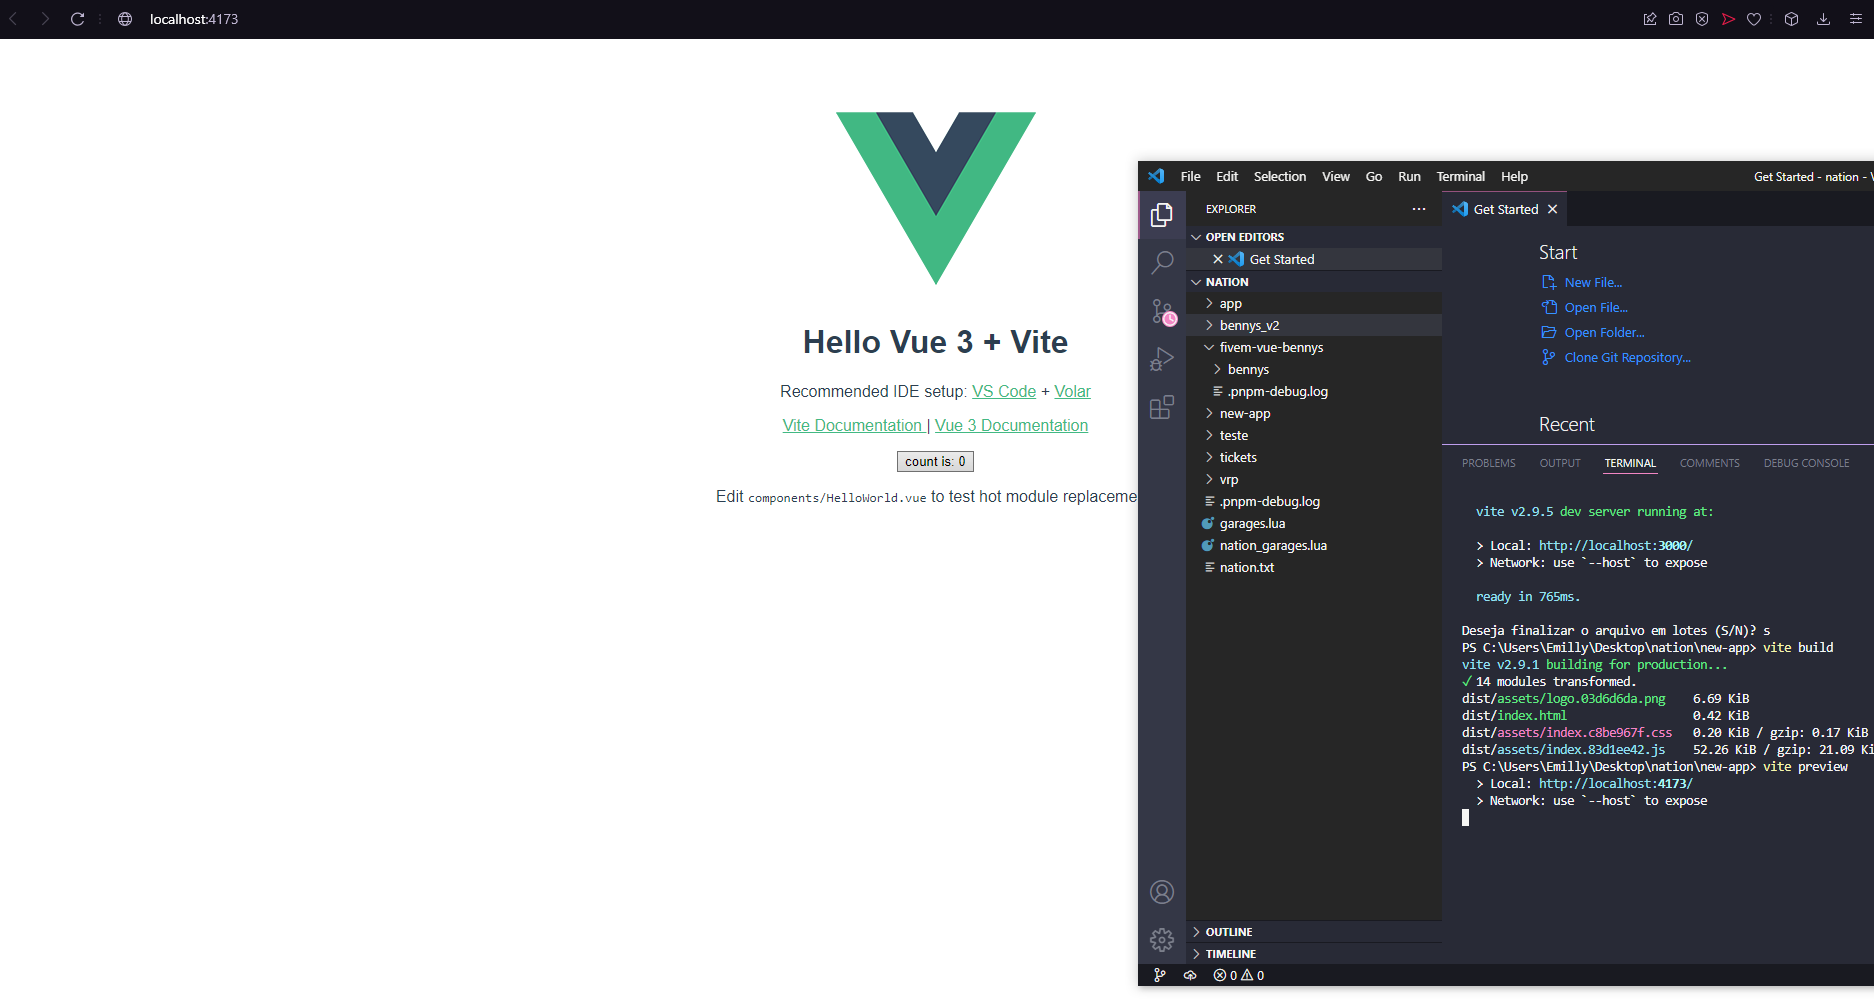Image resolution: width=1874 pixels, height=1002 pixels.
Task: Open Explorer views and more actions ellipsis
Action: tap(1419, 209)
